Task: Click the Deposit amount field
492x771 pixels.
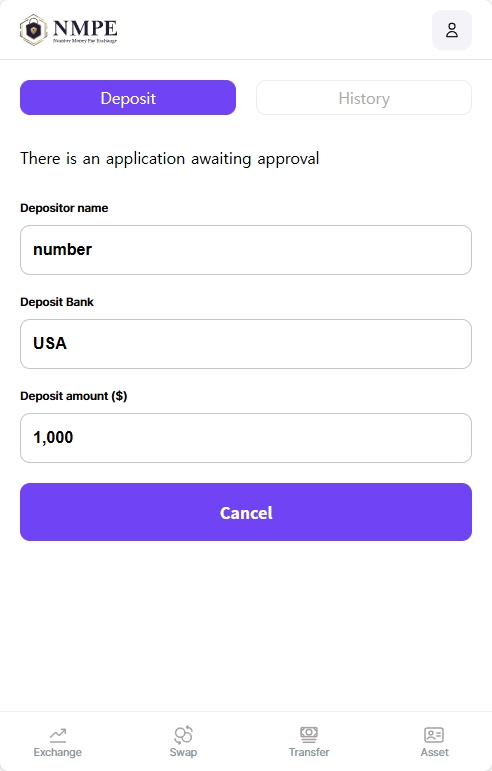Action: tap(246, 438)
